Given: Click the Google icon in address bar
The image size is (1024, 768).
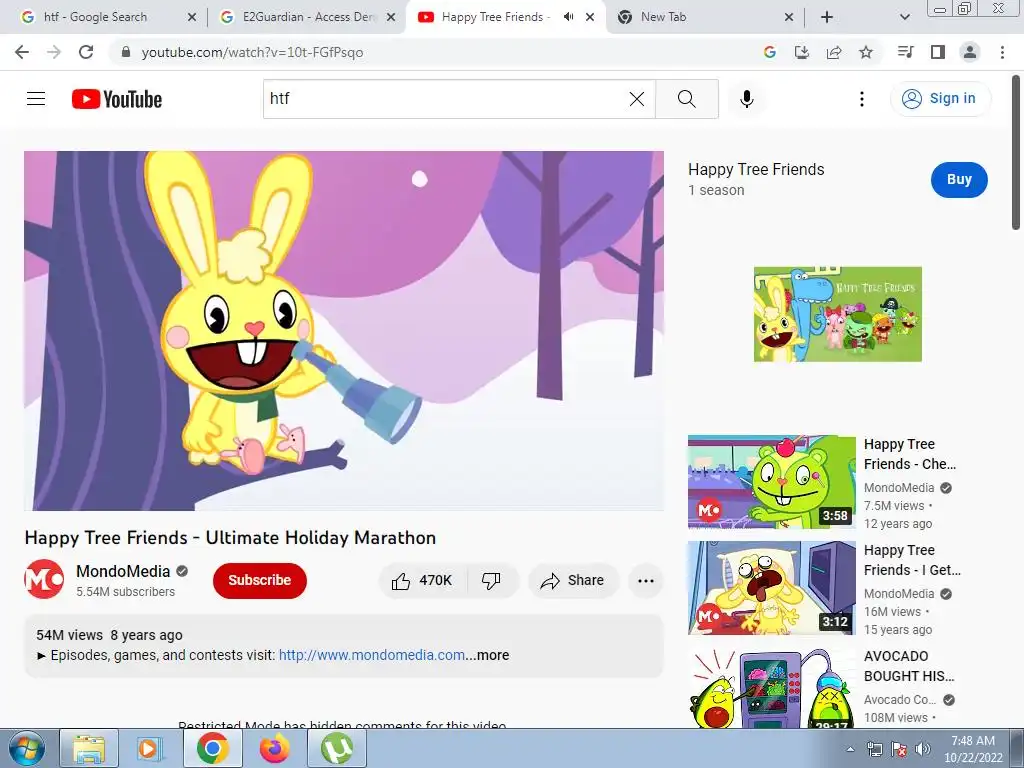Looking at the screenshot, I should click(770, 52).
